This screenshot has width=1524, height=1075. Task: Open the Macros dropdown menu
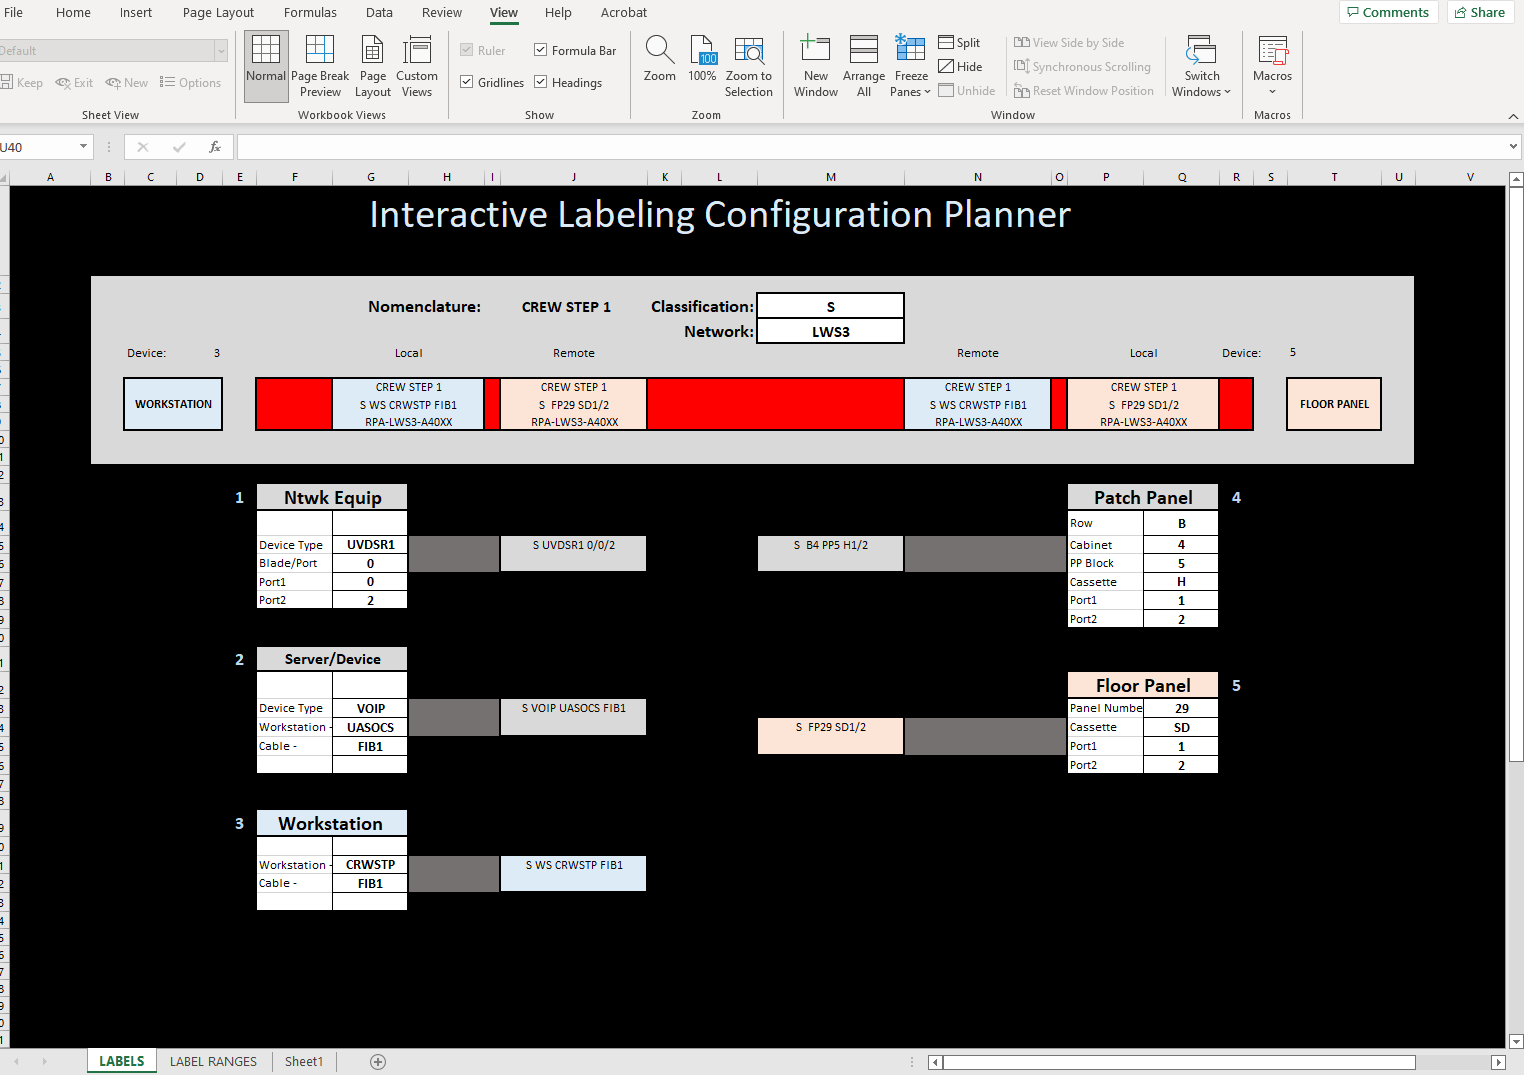[x=1272, y=66]
